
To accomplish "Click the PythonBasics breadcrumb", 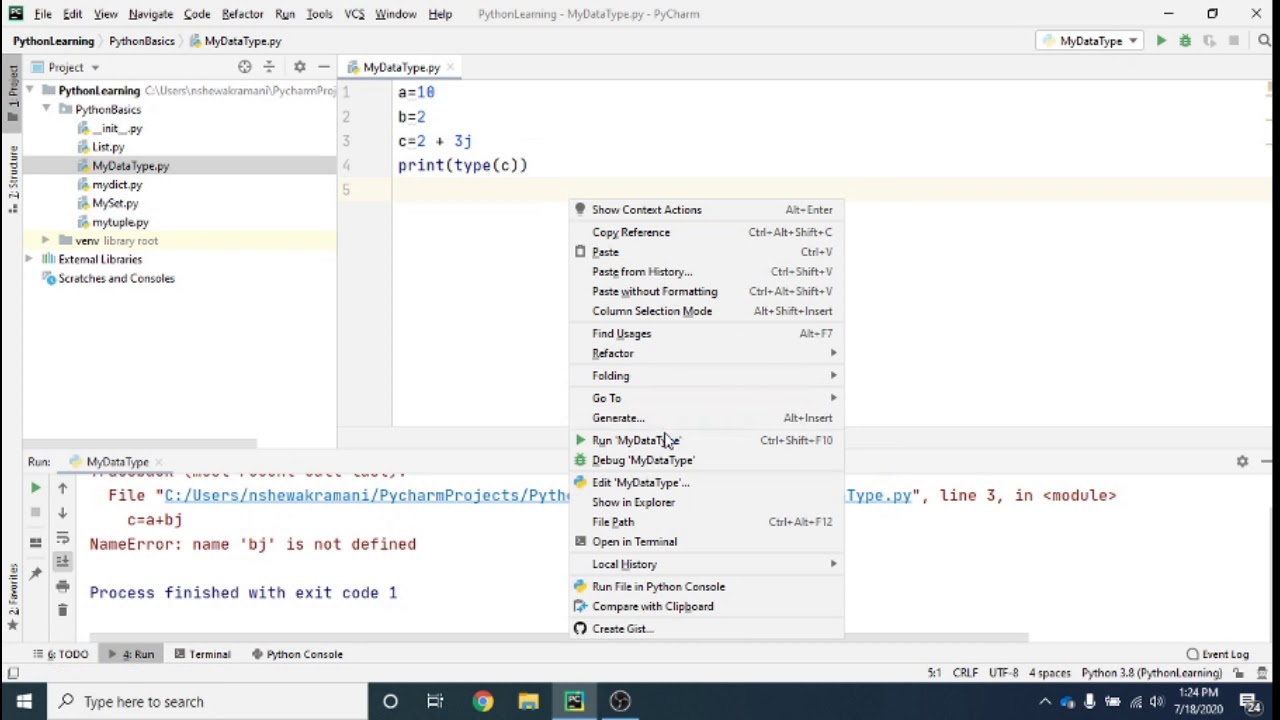I will coord(141,41).
